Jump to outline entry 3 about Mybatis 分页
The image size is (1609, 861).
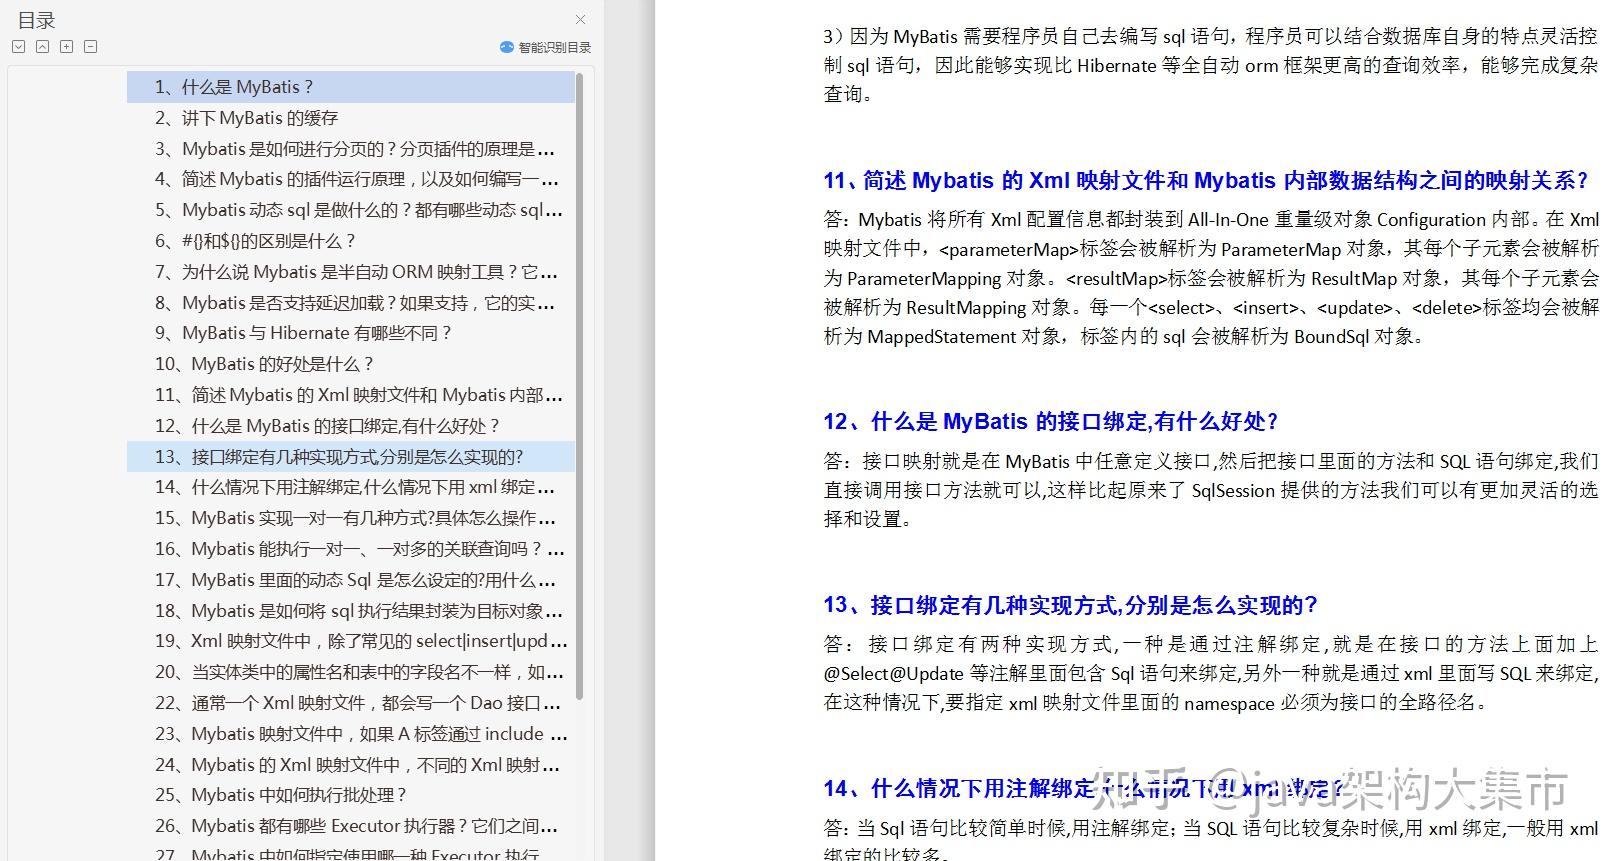351,149
